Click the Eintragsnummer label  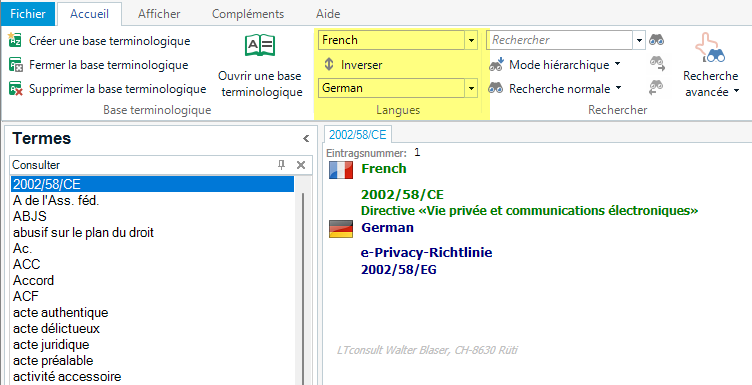pyautogui.click(x=366, y=153)
